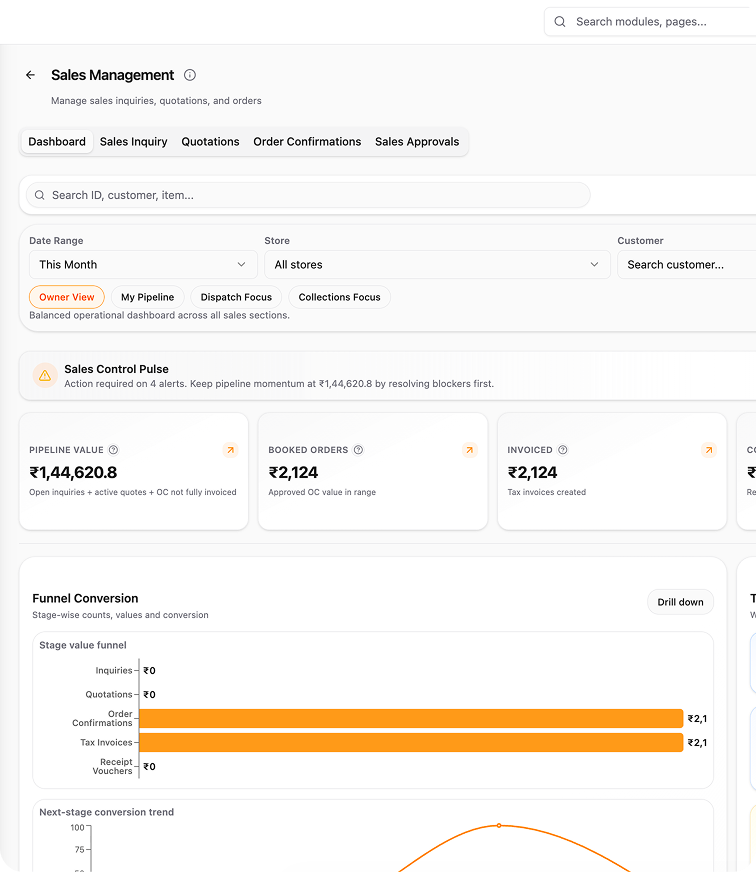Click the Inquiries axis label
The height and width of the screenshot is (872, 756).
114,671
